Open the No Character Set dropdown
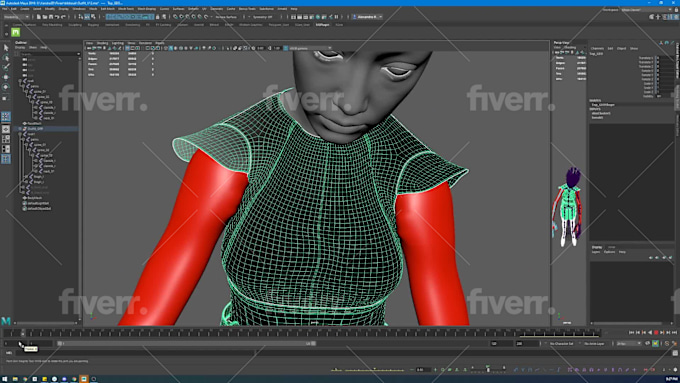Viewport: 680px width, 383px height. pyautogui.click(x=562, y=344)
